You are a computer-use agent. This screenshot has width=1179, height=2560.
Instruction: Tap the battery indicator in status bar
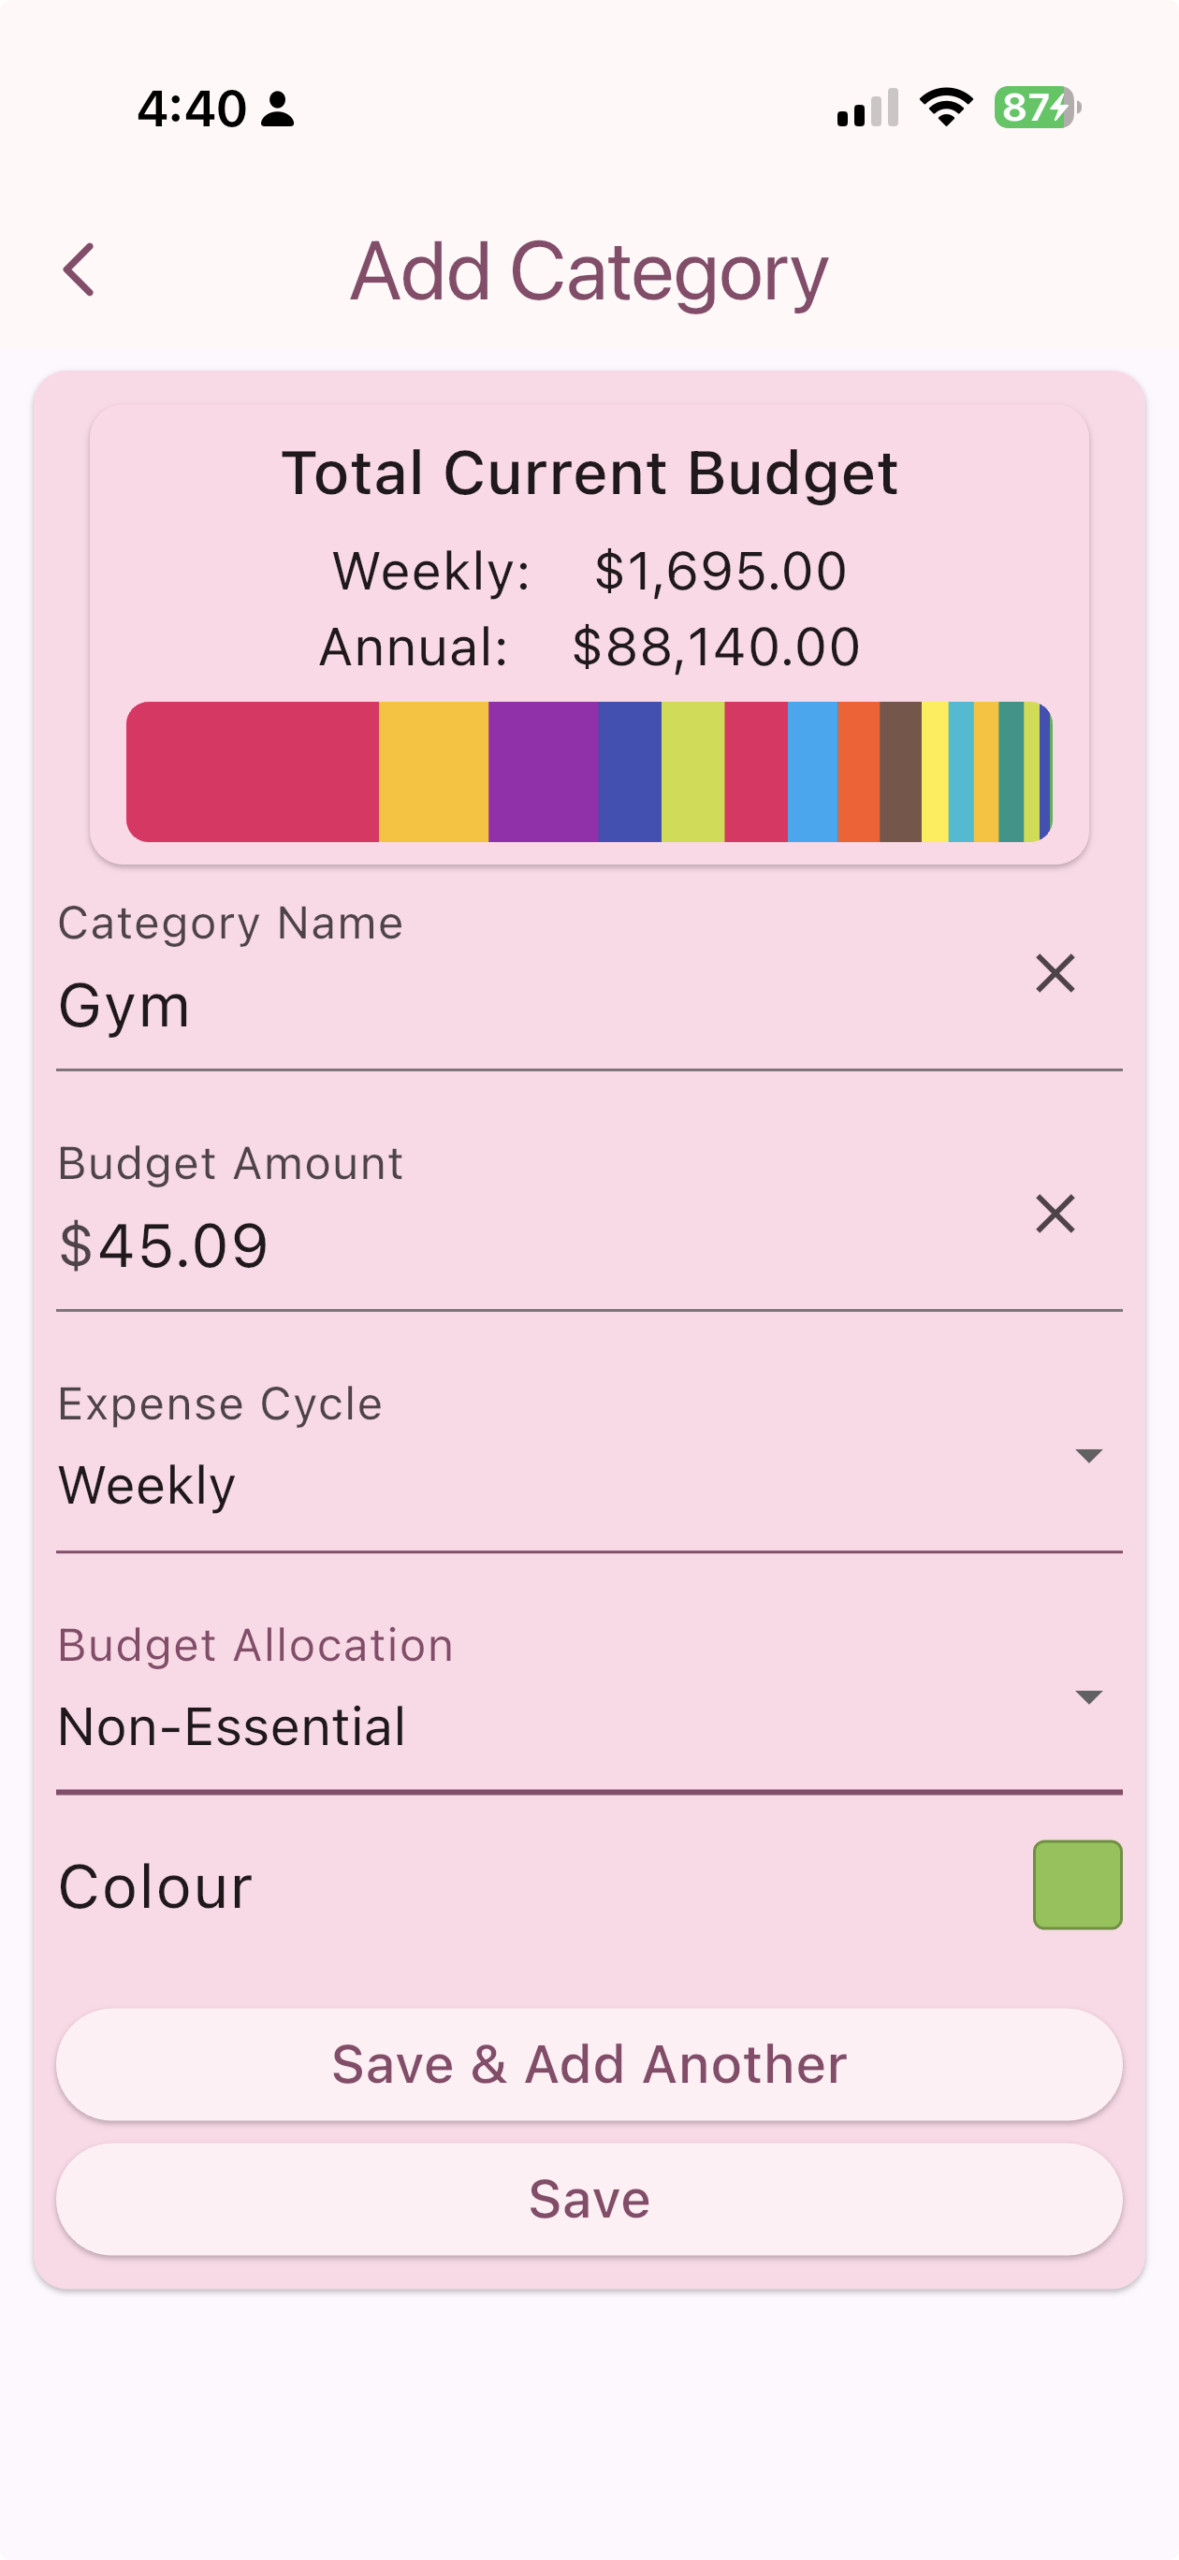point(1037,107)
